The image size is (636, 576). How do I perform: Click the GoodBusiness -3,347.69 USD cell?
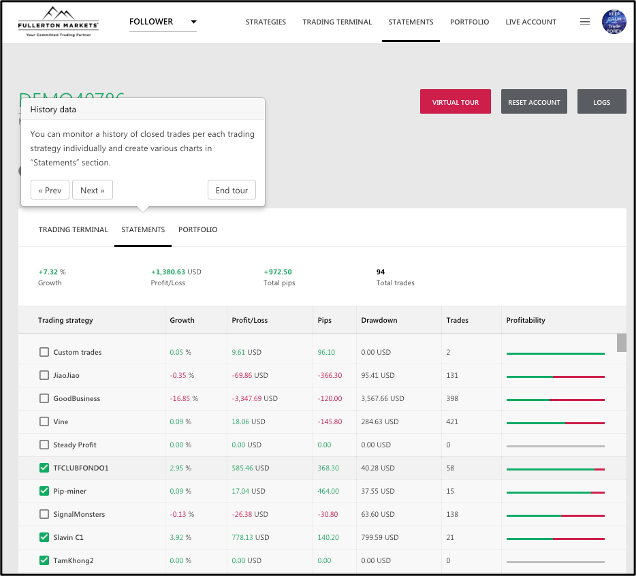[x=254, y=398]
